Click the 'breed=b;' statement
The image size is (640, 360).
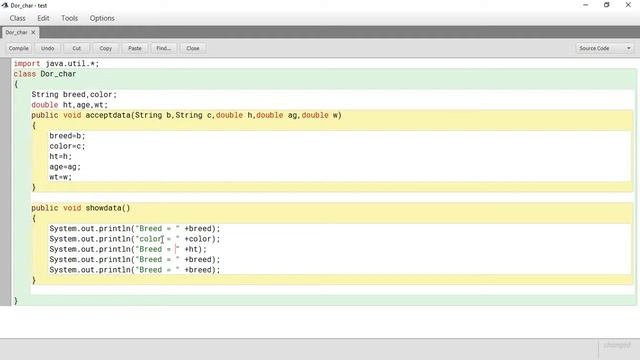coord(67,136)
